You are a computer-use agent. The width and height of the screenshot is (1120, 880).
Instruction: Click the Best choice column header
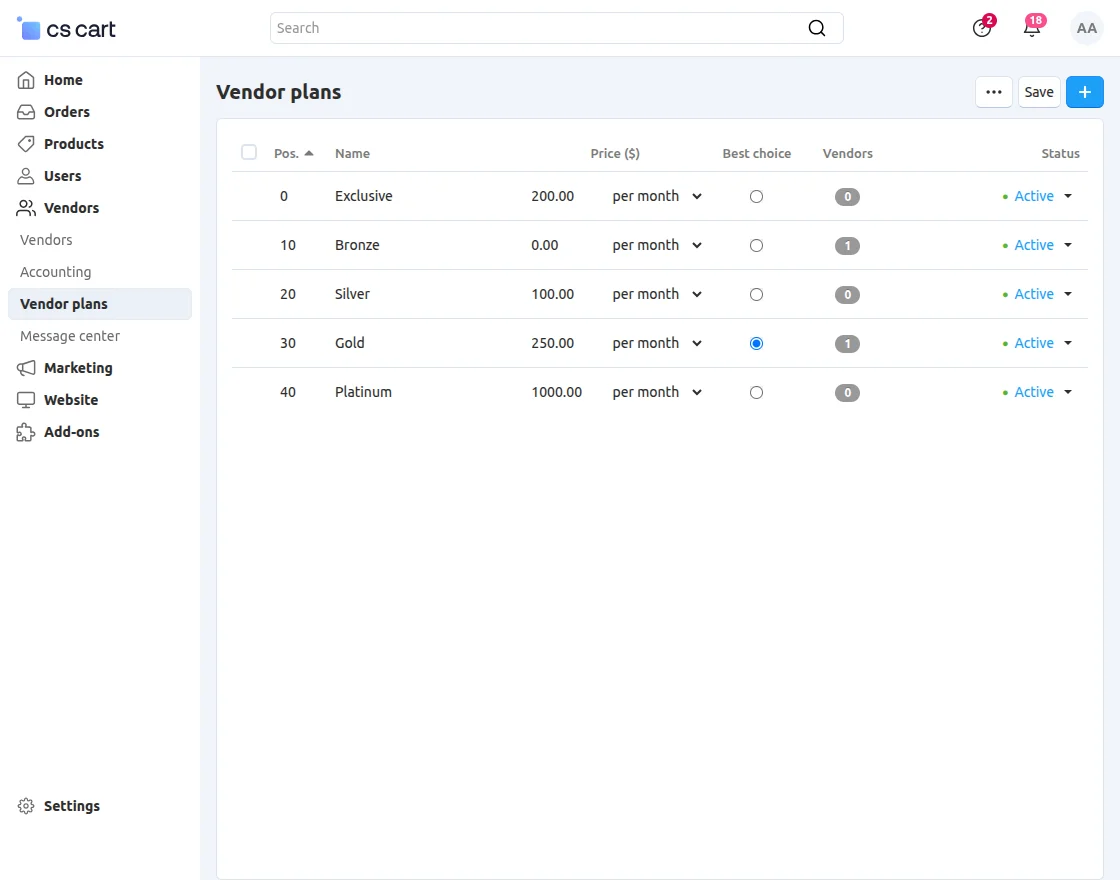coord(756,154)
